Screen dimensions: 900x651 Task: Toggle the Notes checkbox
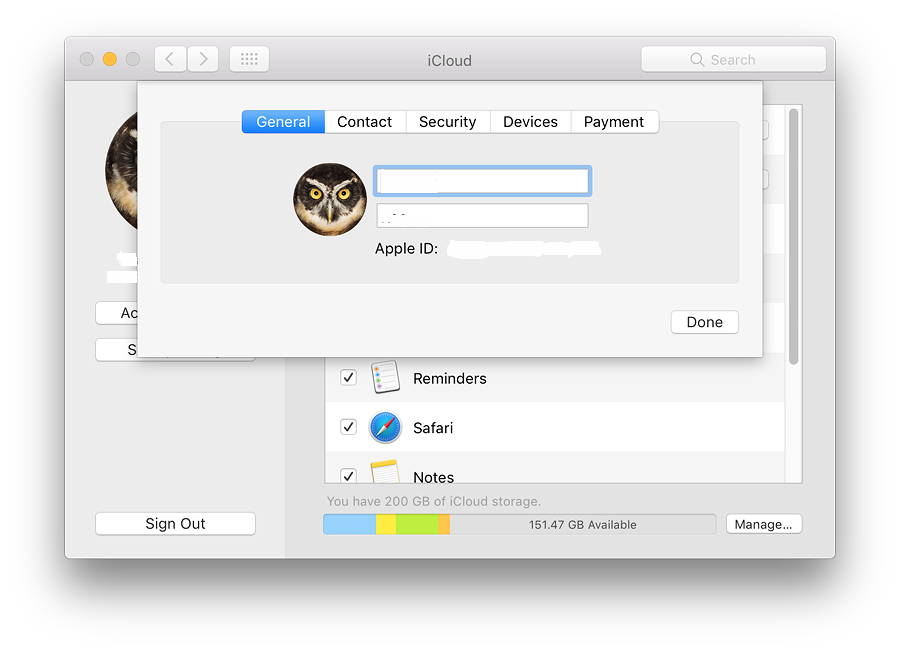(348, 475)
